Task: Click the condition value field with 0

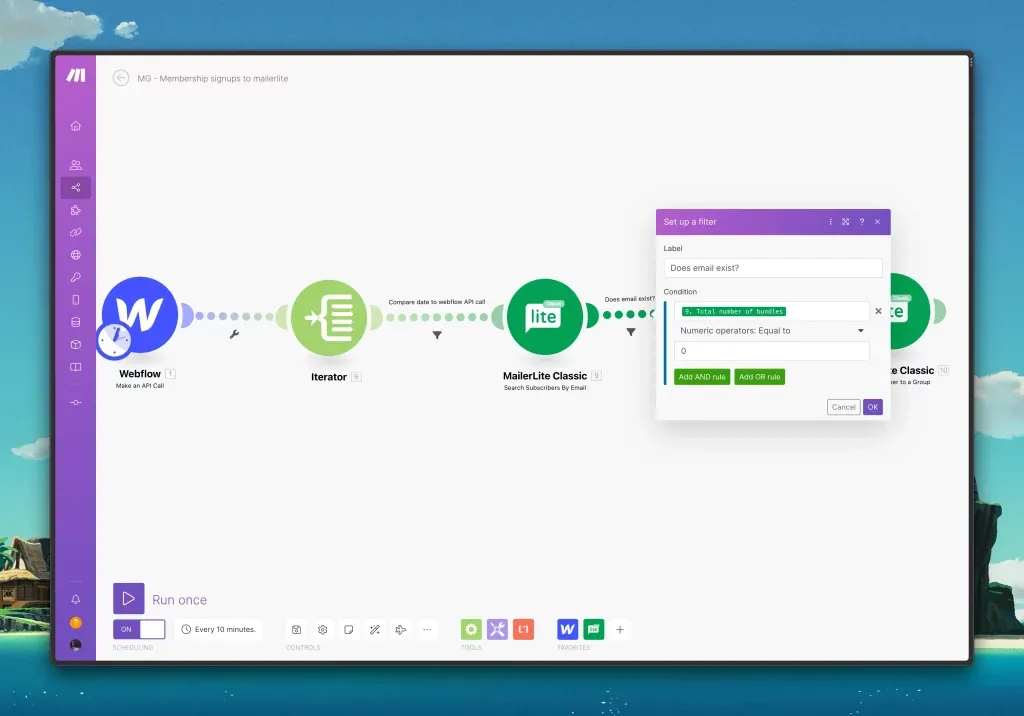Action: point(772,351)
